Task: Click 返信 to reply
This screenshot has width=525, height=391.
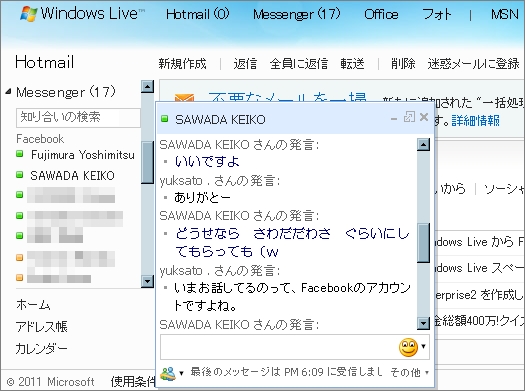Action: (x=245, y=63)
